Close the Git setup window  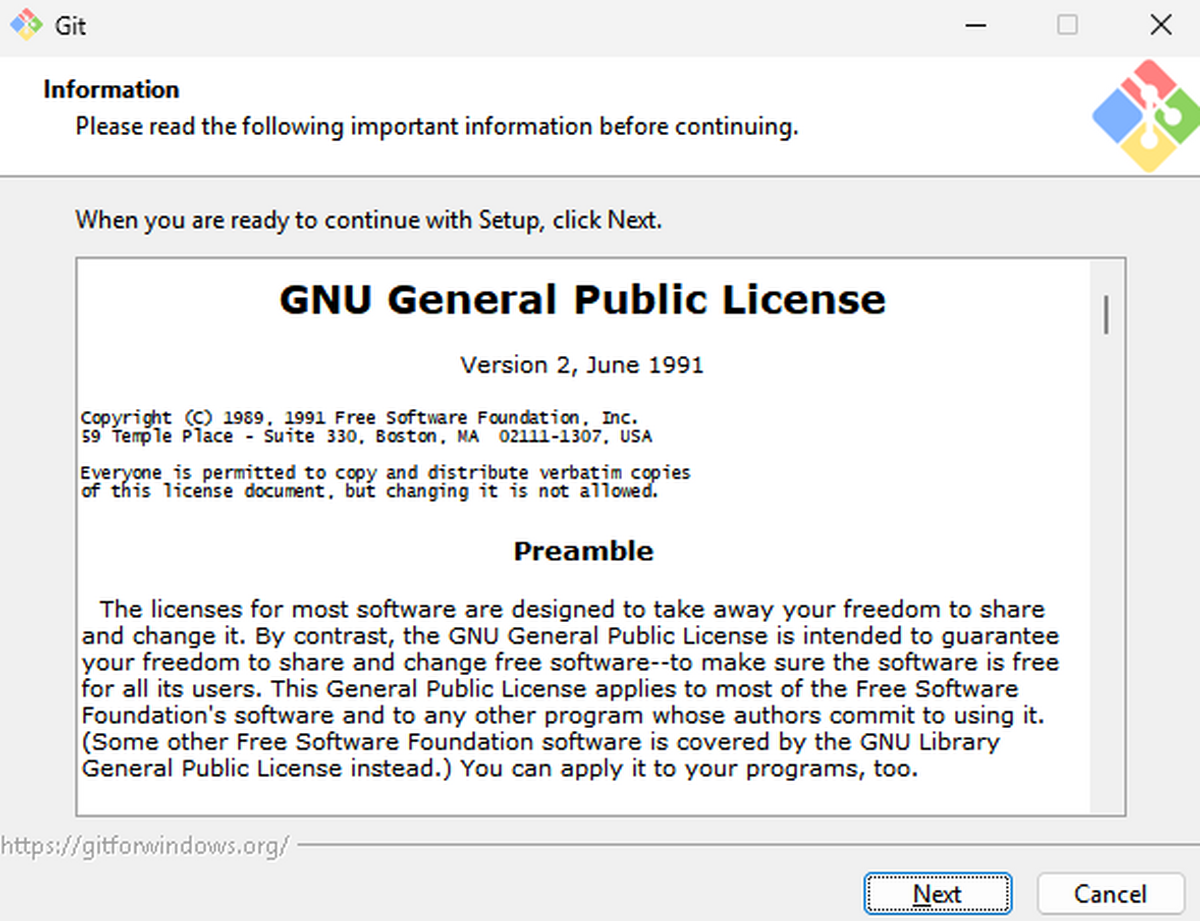(1161, 25)
